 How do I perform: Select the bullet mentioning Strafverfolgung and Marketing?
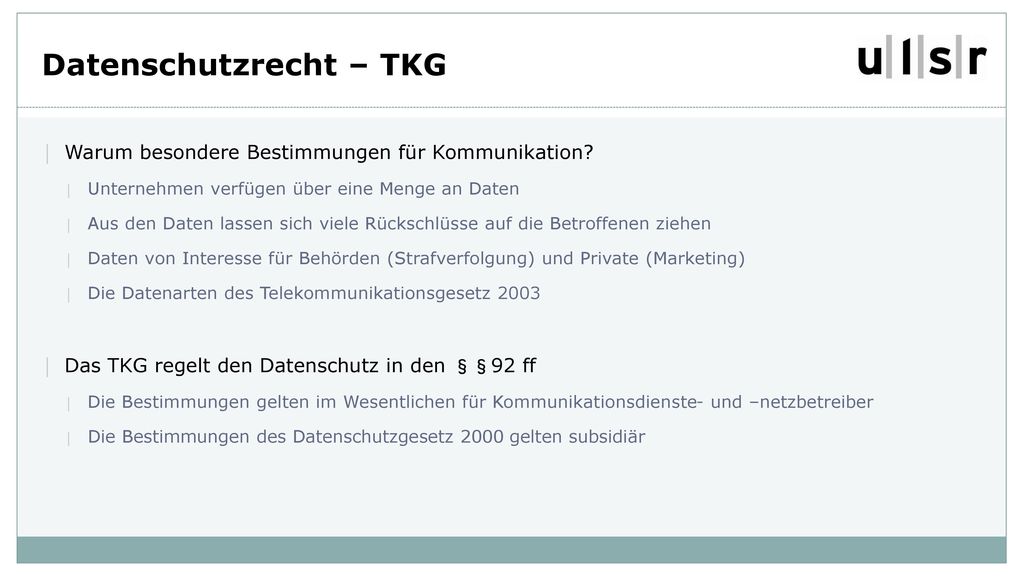pos(416,259)
